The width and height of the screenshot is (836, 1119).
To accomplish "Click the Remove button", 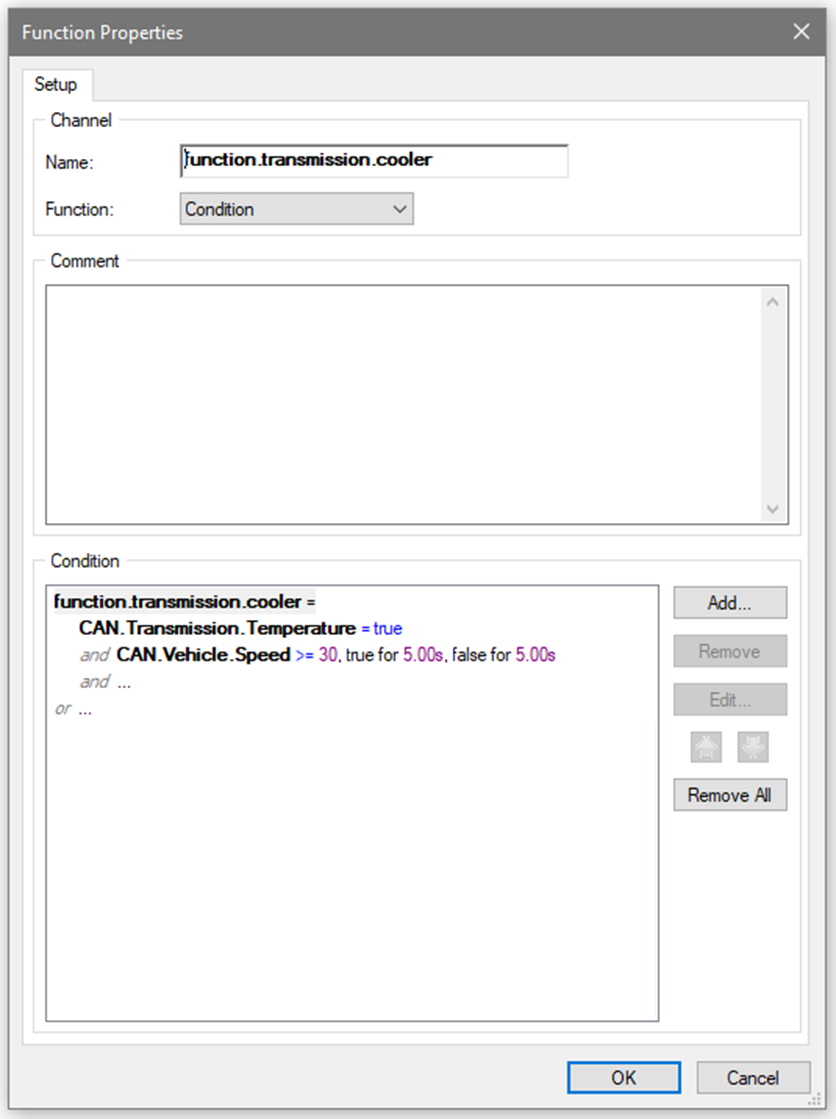I will pyautogui.click(x=729, y=651).
